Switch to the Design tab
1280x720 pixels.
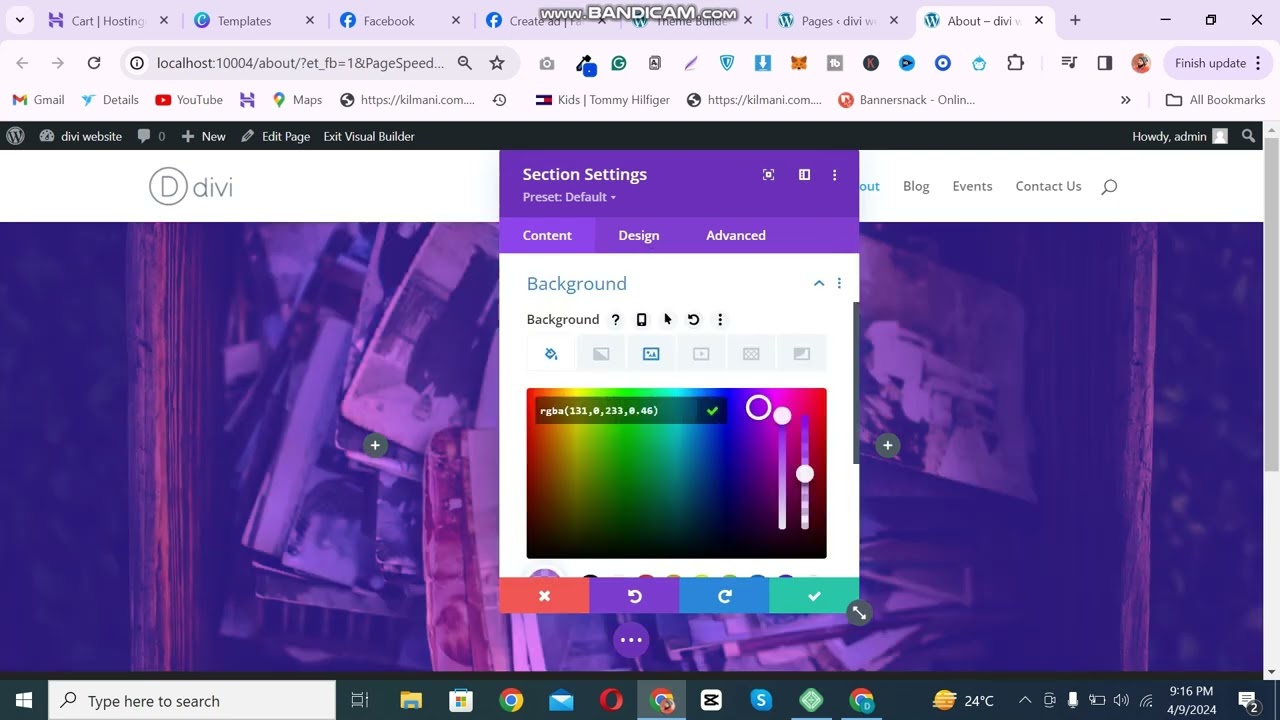[639, 235]
